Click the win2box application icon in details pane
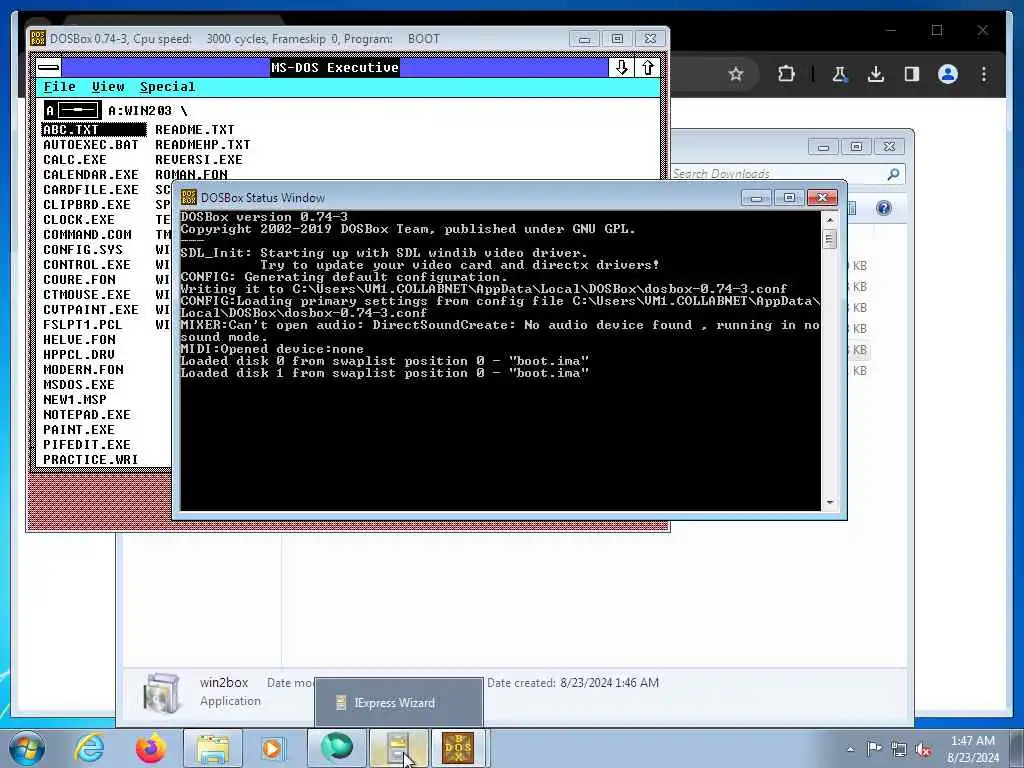1024x768 pixels. [x=161, y=692]
